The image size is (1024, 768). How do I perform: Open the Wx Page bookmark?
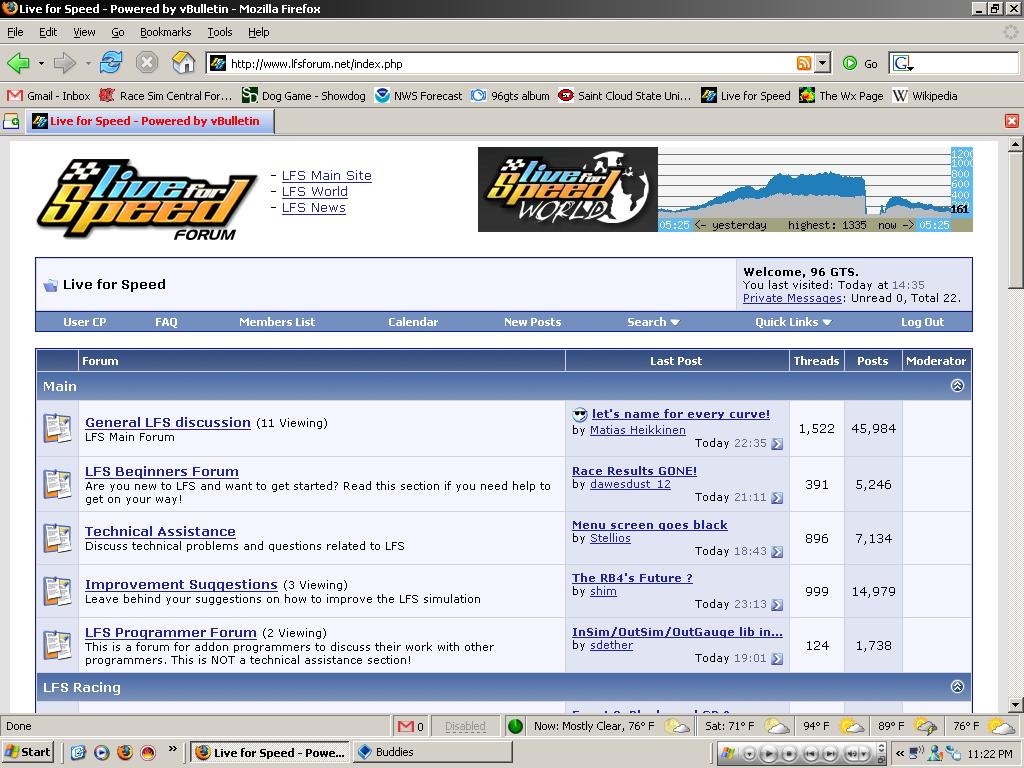click(842, 96)
